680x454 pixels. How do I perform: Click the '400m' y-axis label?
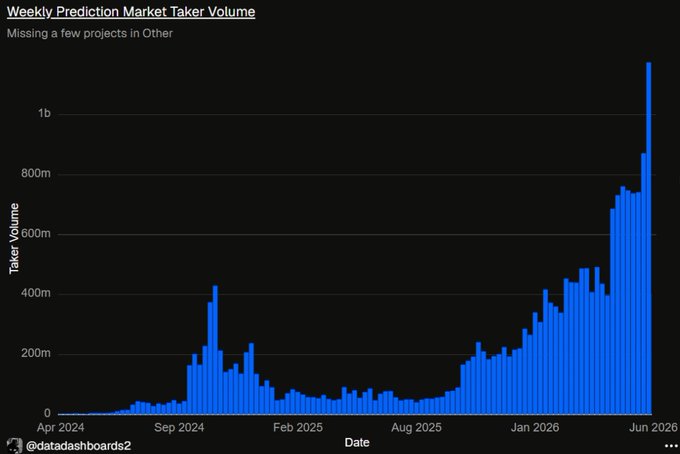(36, 293)
